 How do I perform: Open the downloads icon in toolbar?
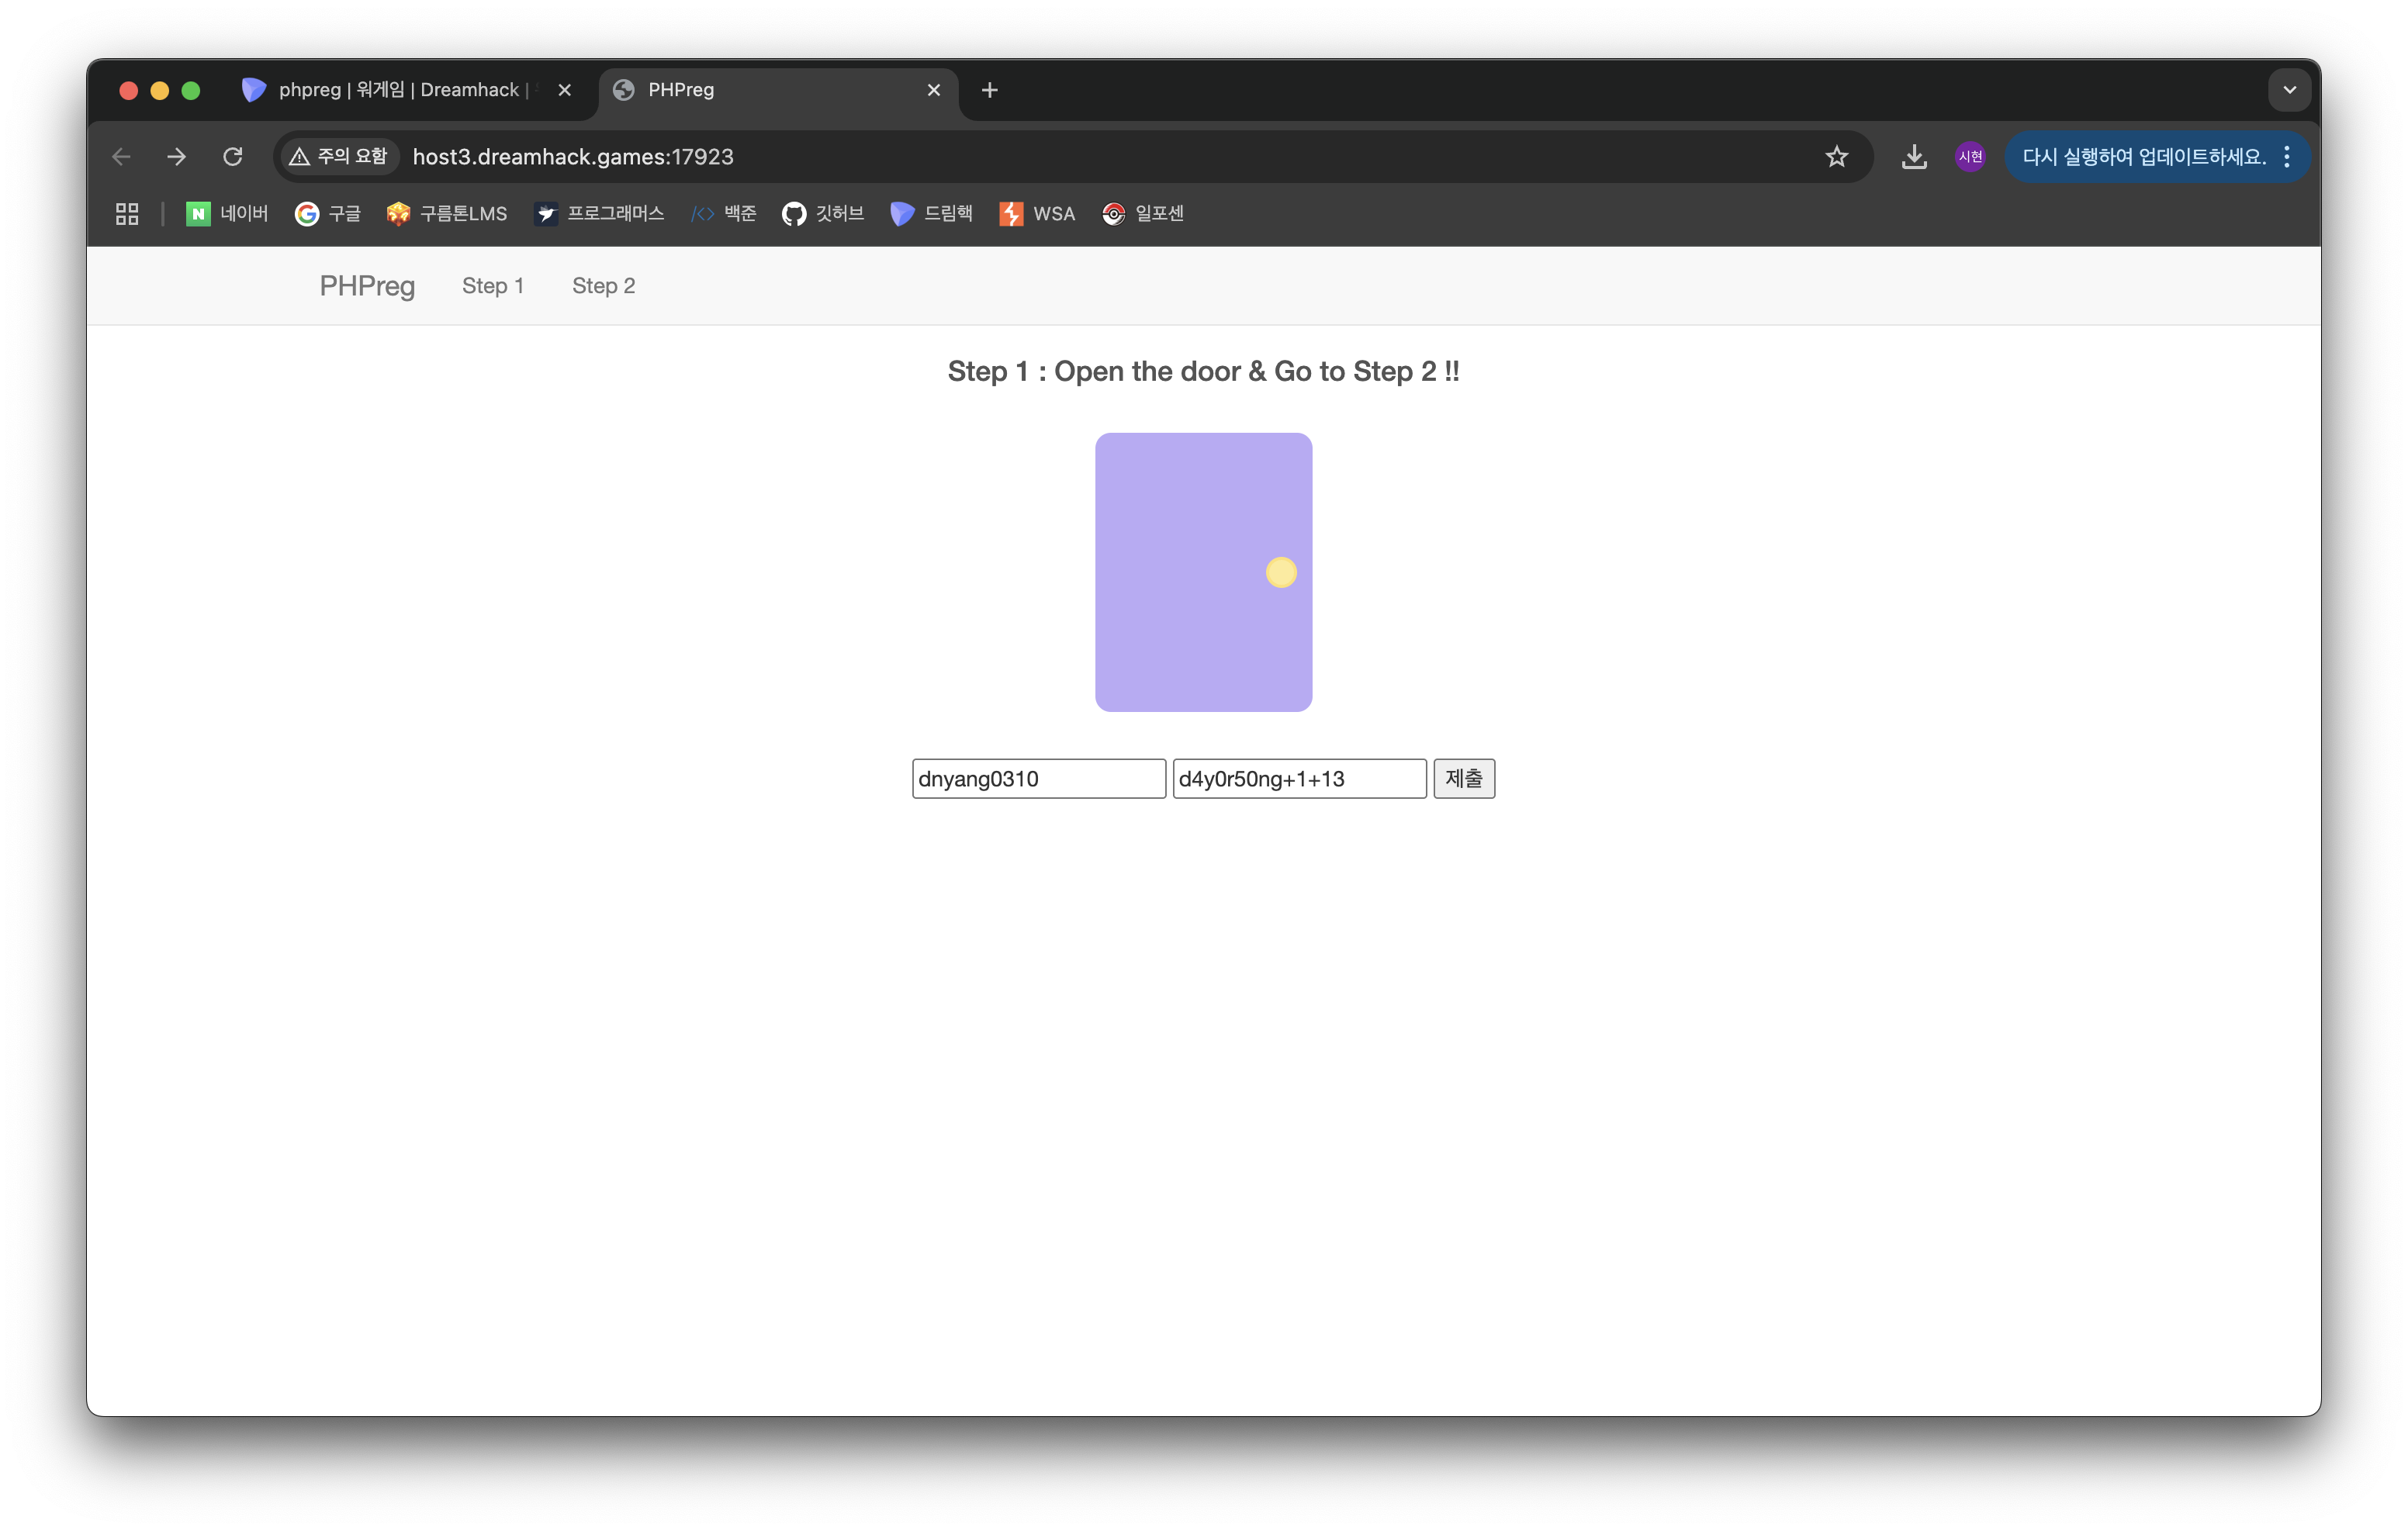coord(1913,157)
